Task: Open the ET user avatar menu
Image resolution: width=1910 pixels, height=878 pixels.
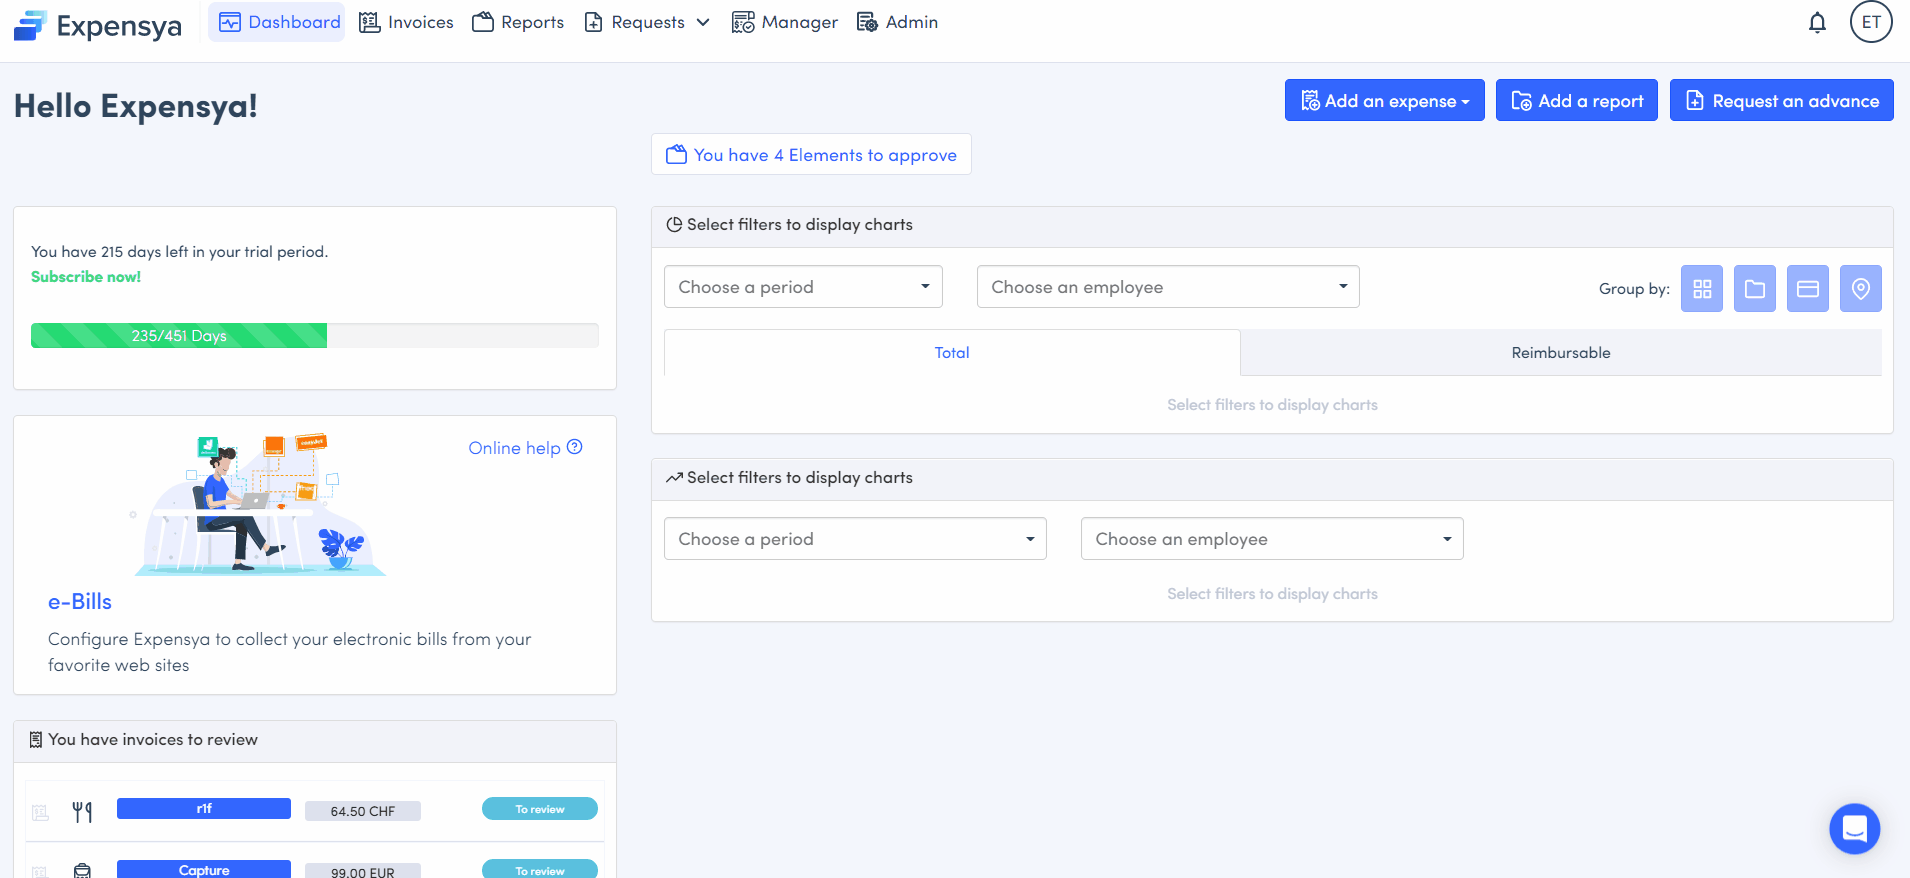Action: click(x=1870, y=22)
